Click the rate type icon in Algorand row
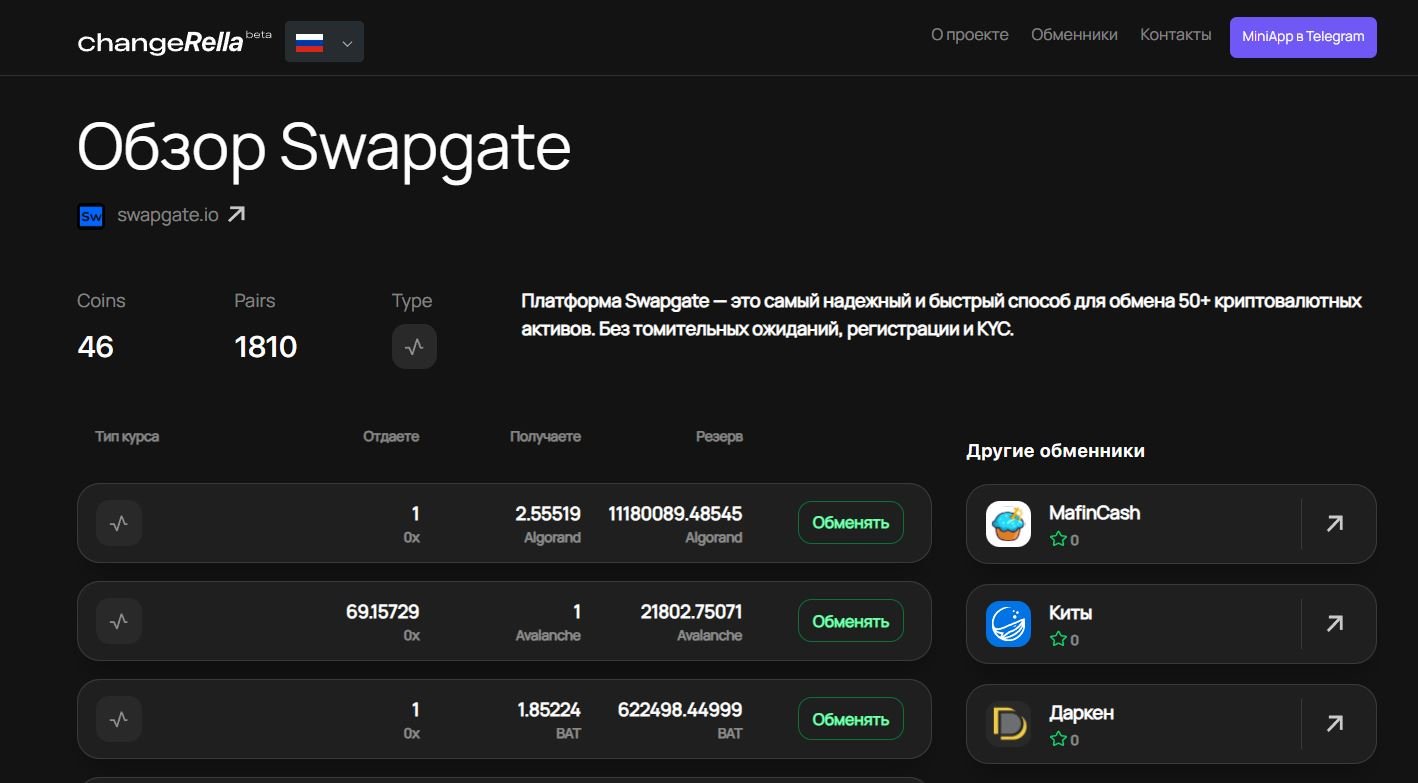 [119, 523]
